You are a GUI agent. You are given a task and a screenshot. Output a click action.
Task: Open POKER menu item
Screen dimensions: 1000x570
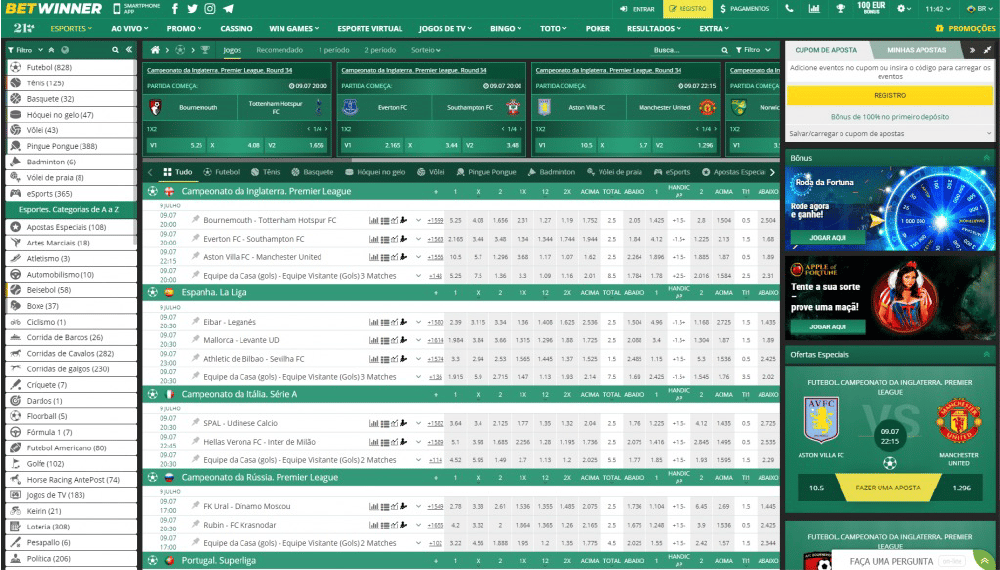point(598,29)
